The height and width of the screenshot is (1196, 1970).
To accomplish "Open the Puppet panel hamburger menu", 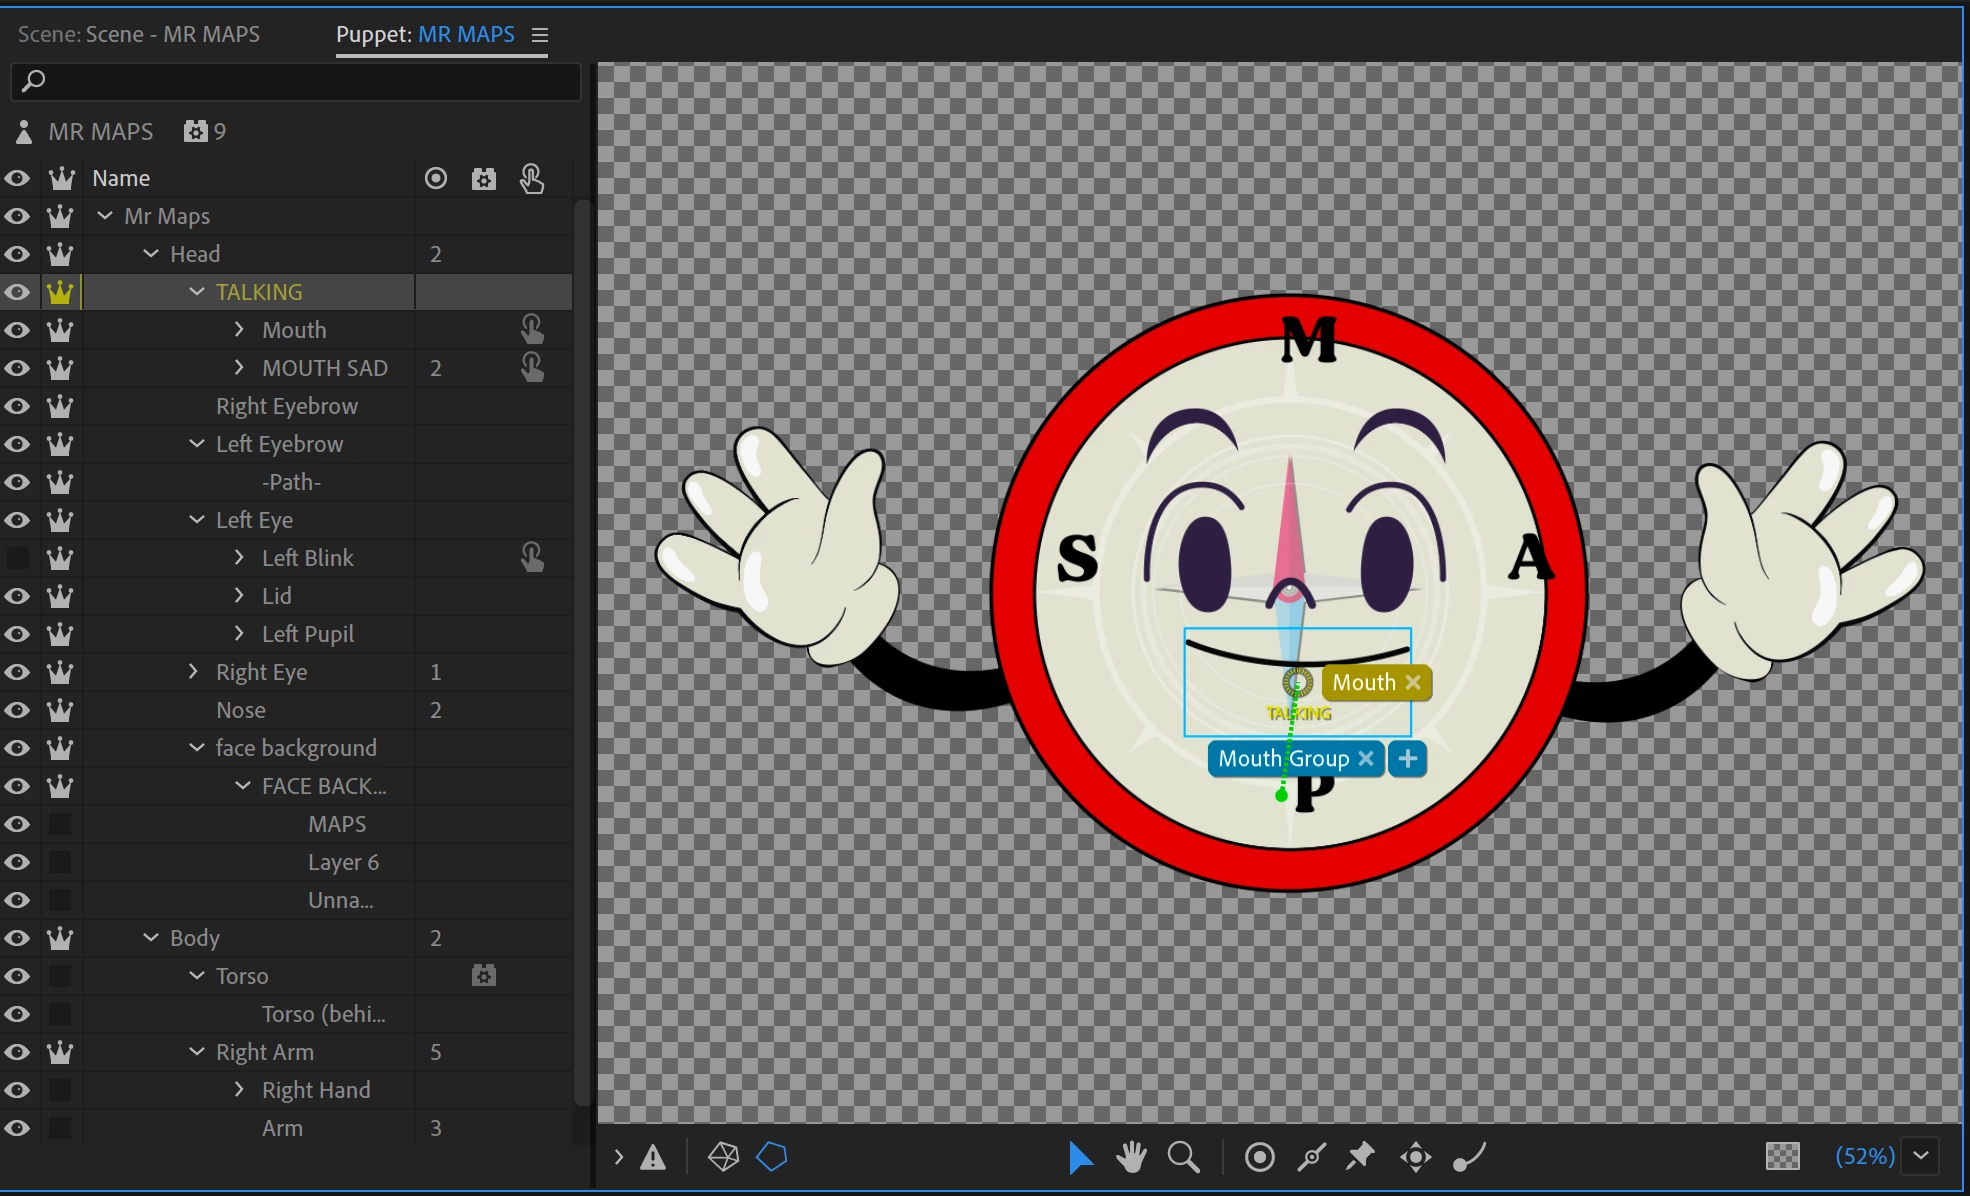I will [x=540, y=35].
